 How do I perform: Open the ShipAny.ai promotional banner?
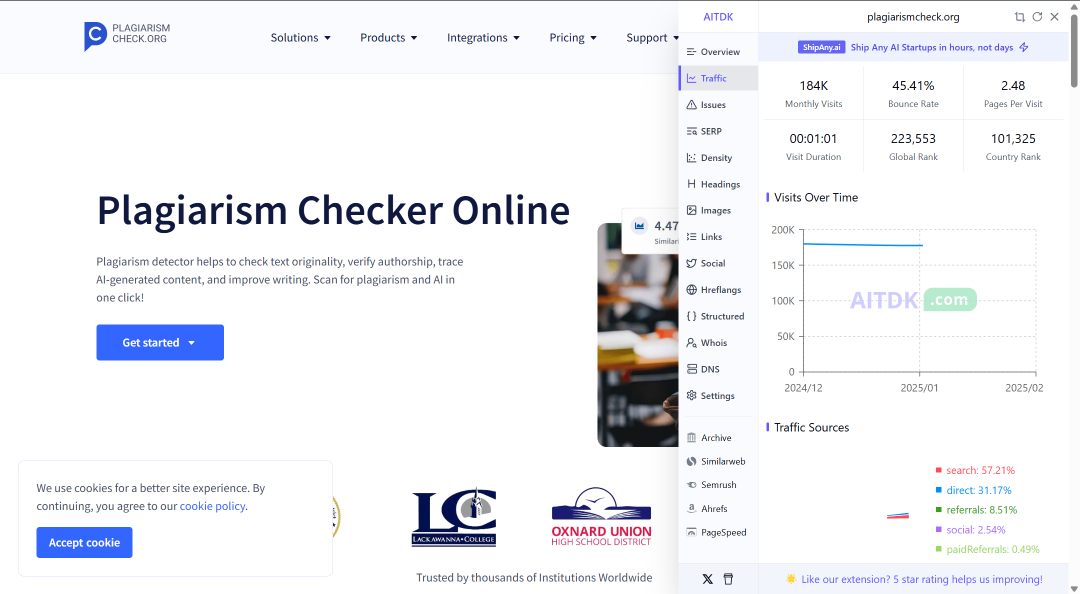913,48
